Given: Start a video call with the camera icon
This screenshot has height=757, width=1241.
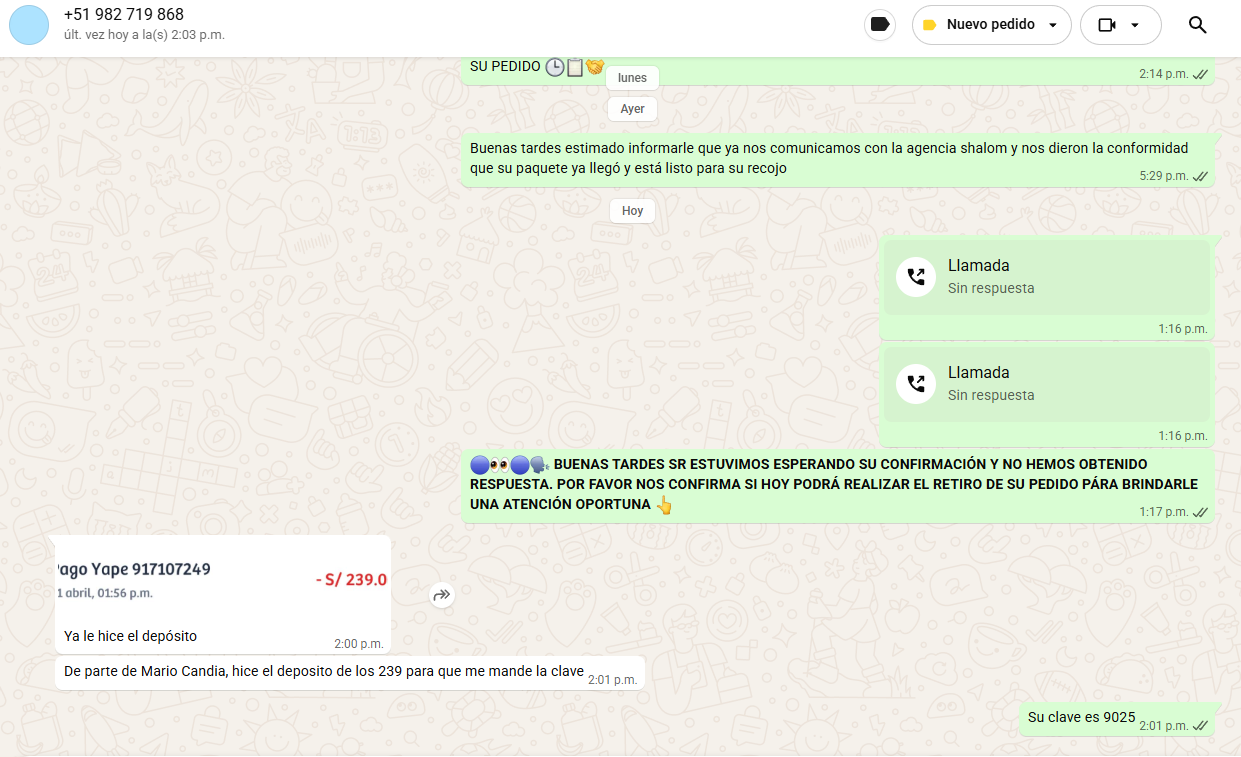Looking at the screenshot, I should [1106, 25].
